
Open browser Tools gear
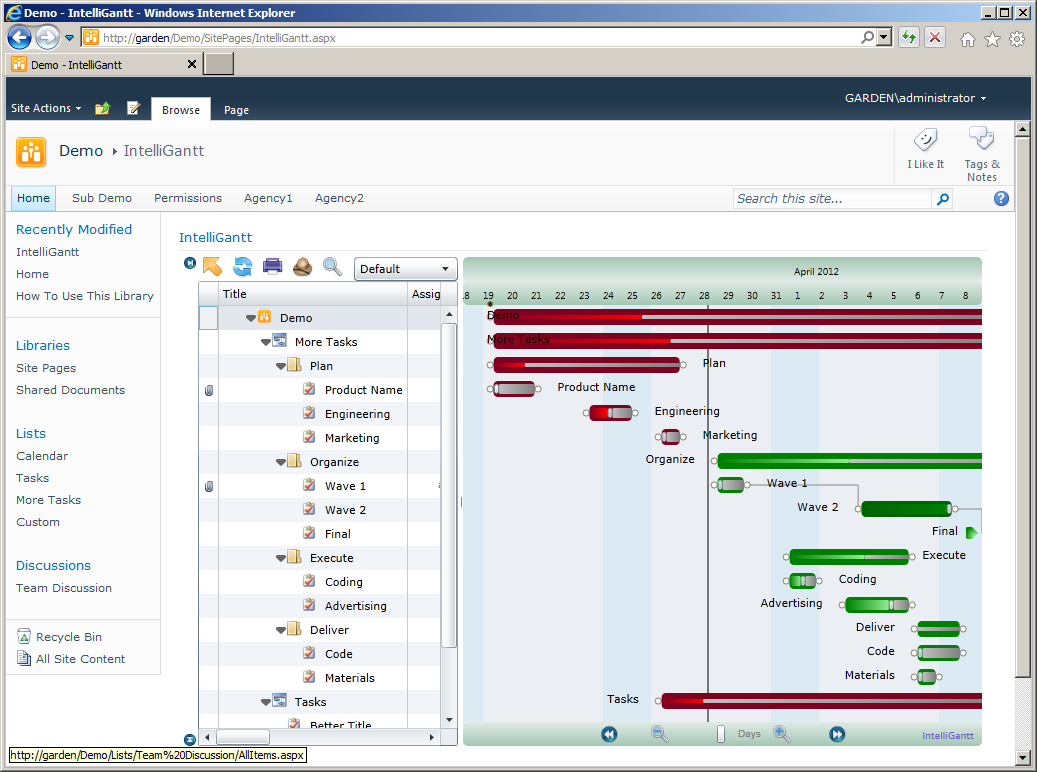[1017, 40]
